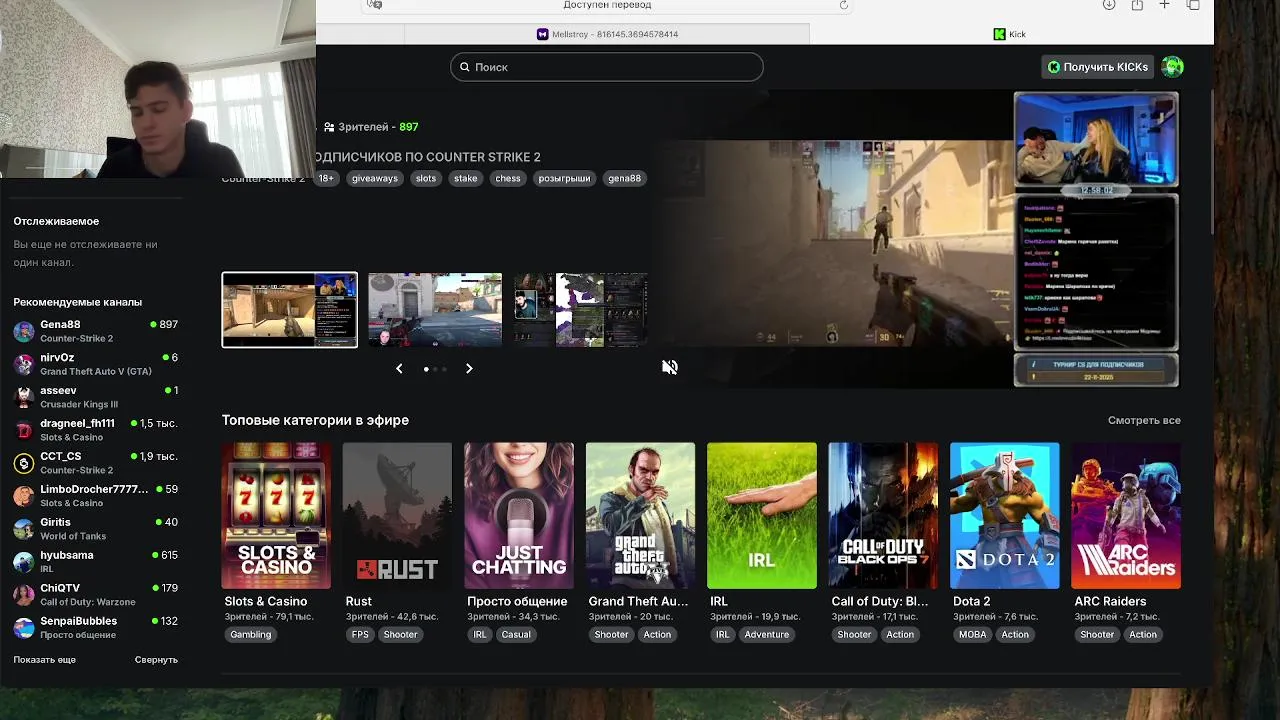Select the third featured stream thumbnail
This screenshot has height=720, width=1280.
tap(580, 310)
